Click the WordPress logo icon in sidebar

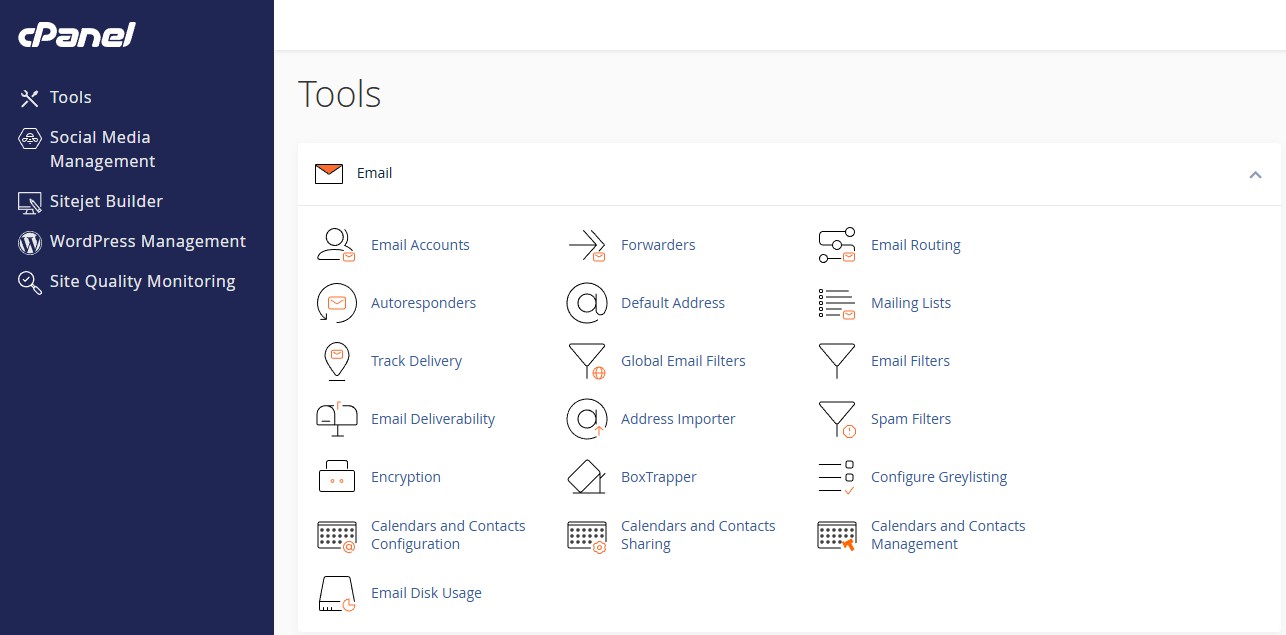pos(30,242)
